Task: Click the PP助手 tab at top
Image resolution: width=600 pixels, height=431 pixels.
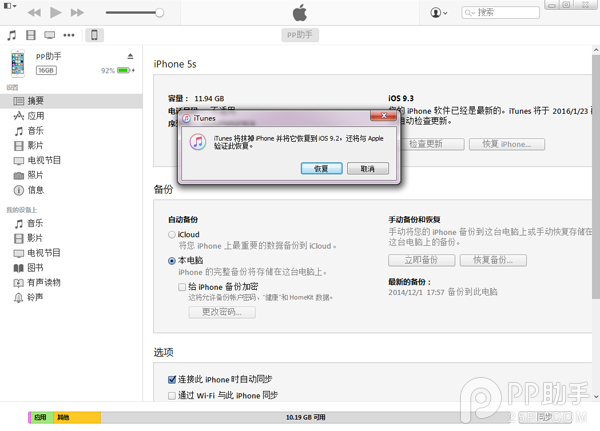Action: tap(300, 35)
